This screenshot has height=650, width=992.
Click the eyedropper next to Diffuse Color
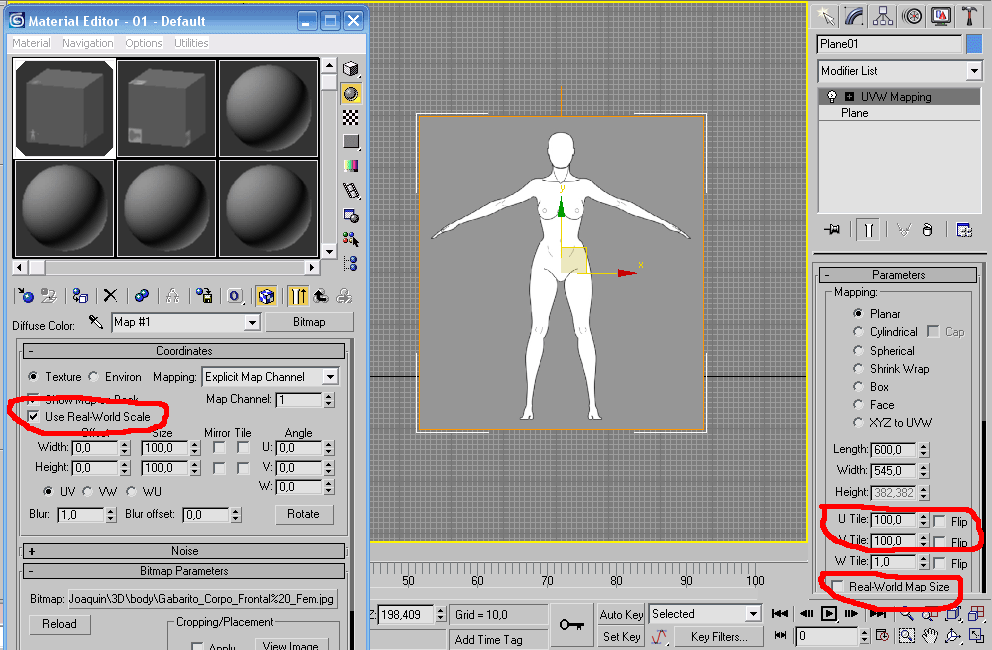(x=96, y=322)
